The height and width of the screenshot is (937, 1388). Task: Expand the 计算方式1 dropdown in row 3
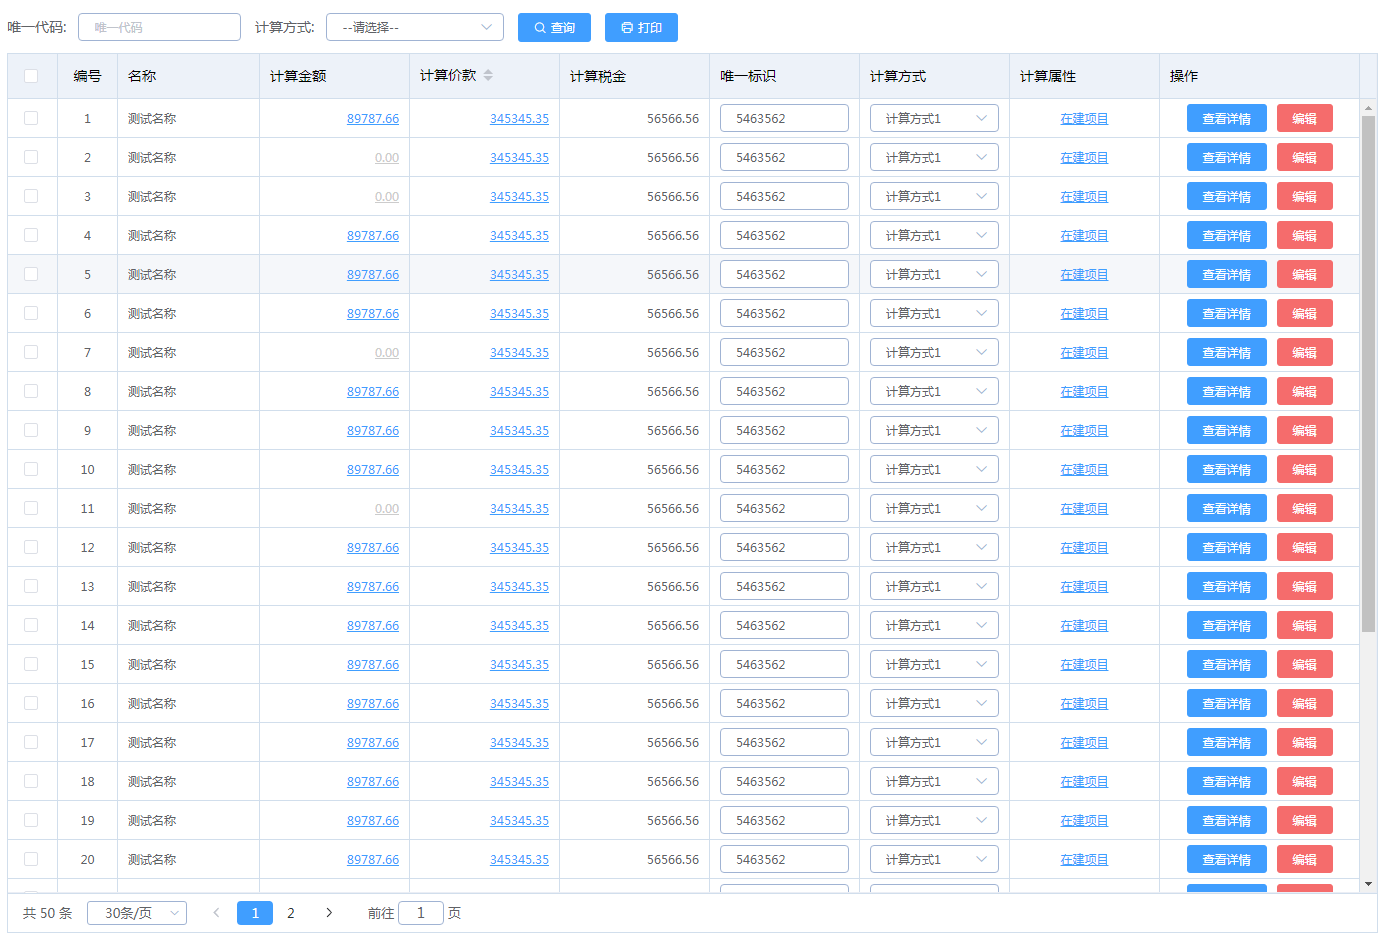pos(934,196)
